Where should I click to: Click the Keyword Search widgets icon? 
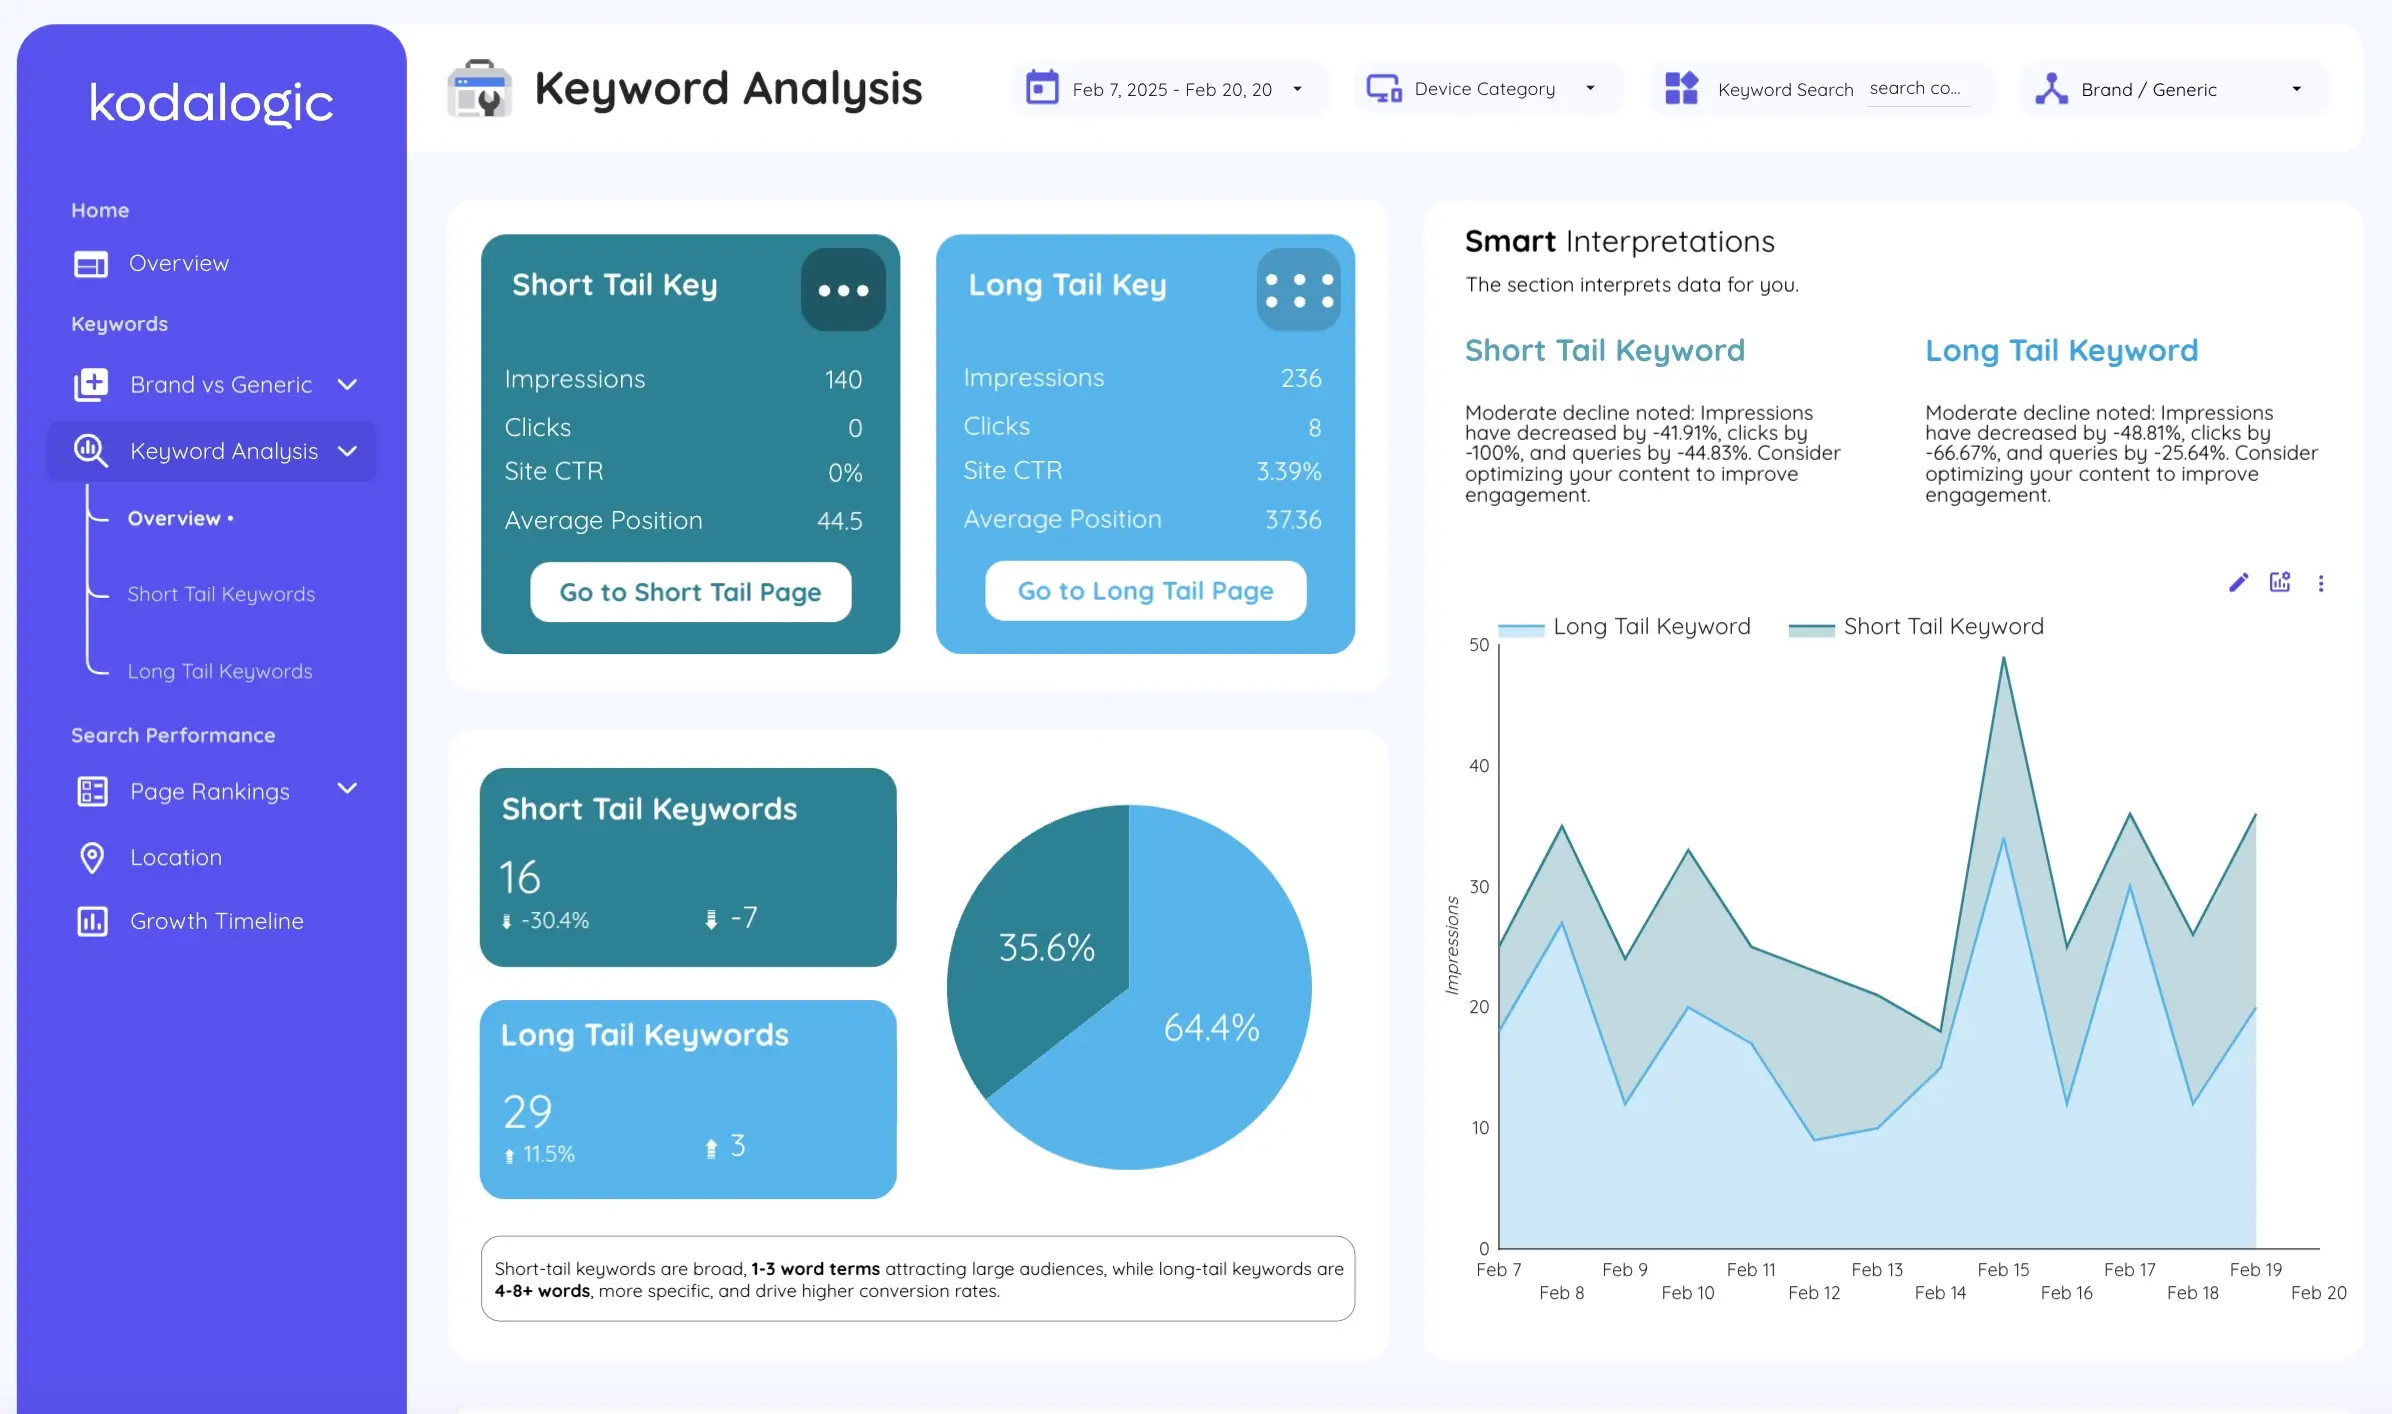pos(1681,88)
